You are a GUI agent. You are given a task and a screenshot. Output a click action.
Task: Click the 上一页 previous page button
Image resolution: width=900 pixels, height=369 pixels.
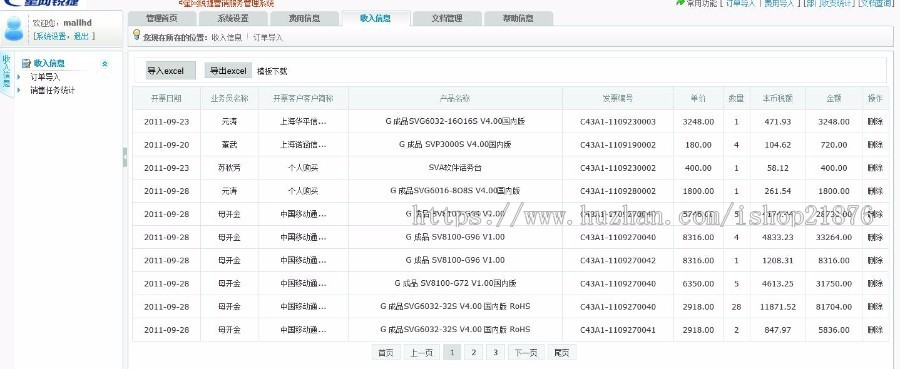[x=421, y=352]
